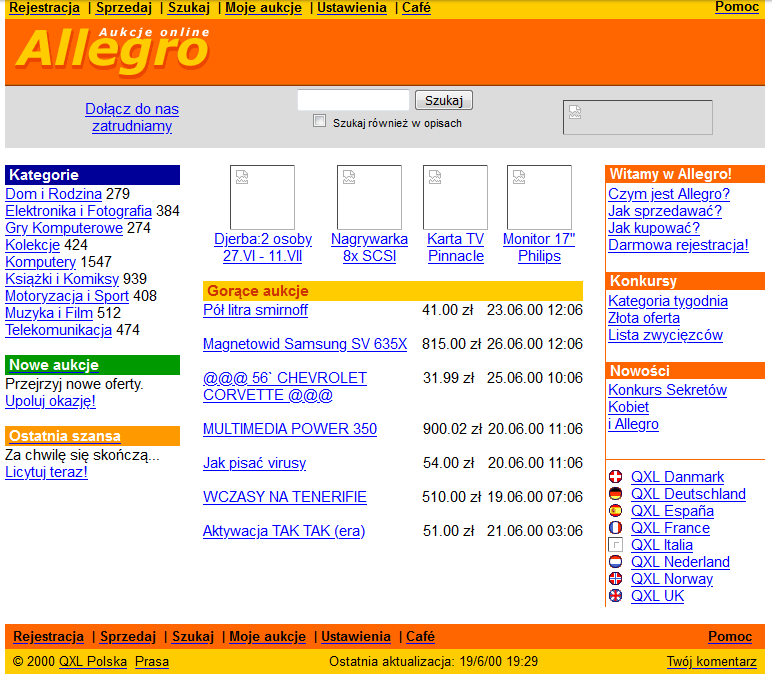The image size is (772, 678).
Task: Click the UK flag icon
Action: point(615,595)
